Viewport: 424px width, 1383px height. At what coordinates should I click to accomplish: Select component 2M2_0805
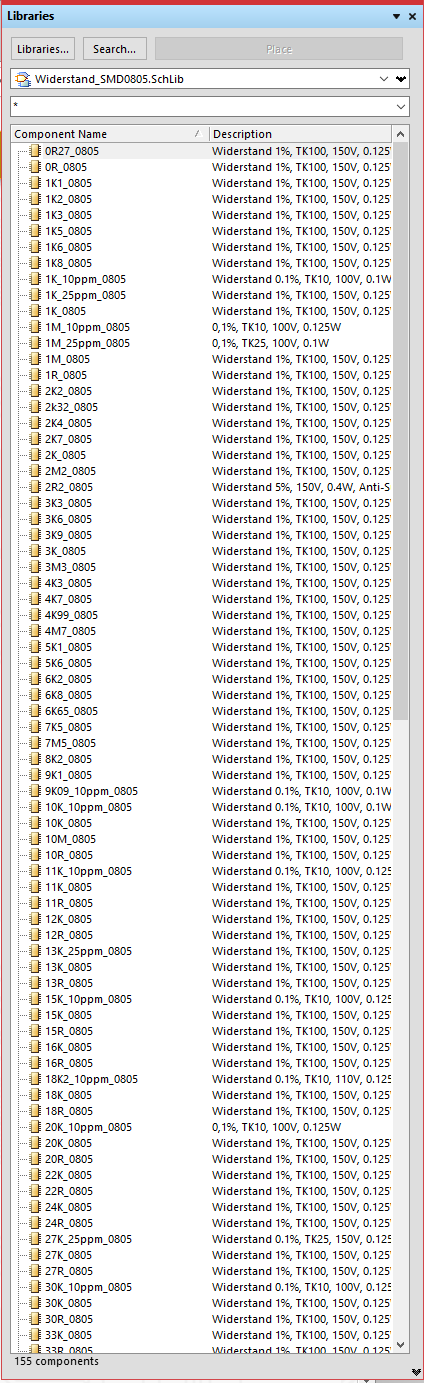(x=70, y=471)
